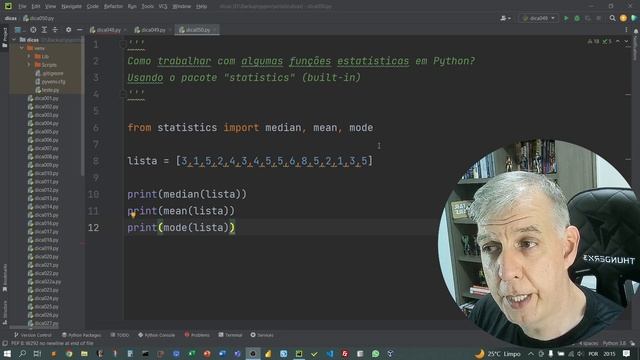Viewport: 640px width, 360px height.
Task: Open Project panel settings gear
Action: [x=68, y=30]
